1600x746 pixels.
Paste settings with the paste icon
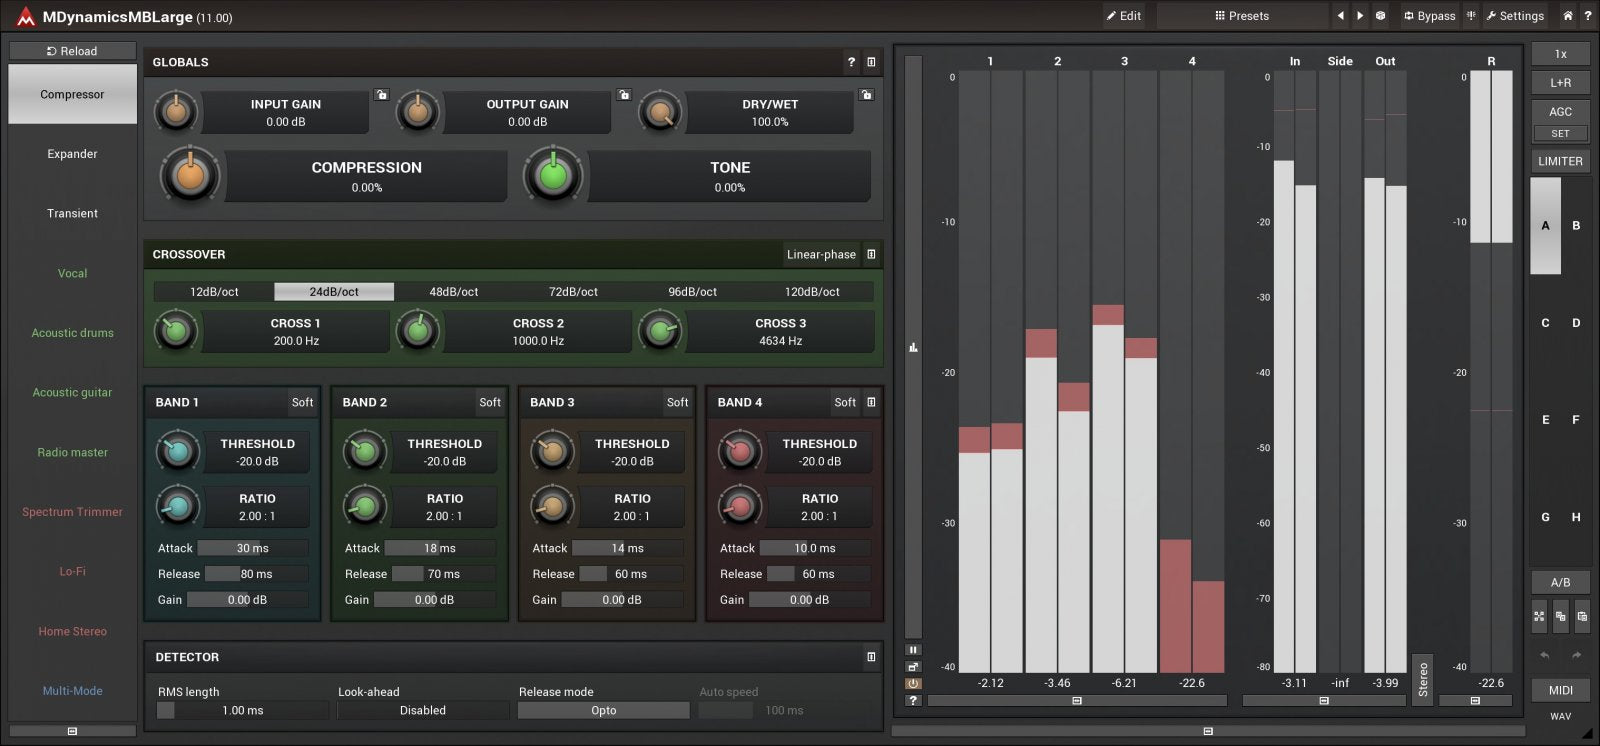pyautogui.click(x=1582, y=617)
